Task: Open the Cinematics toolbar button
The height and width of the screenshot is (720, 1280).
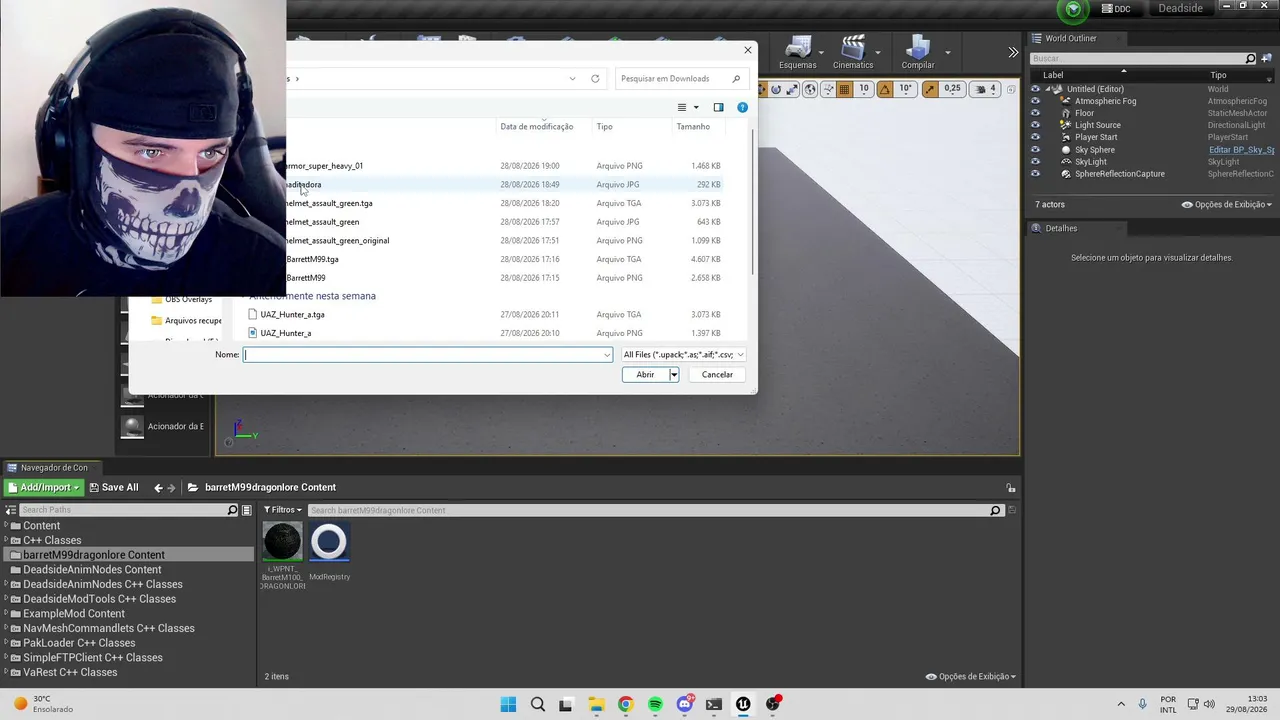Action: point(852,52)
